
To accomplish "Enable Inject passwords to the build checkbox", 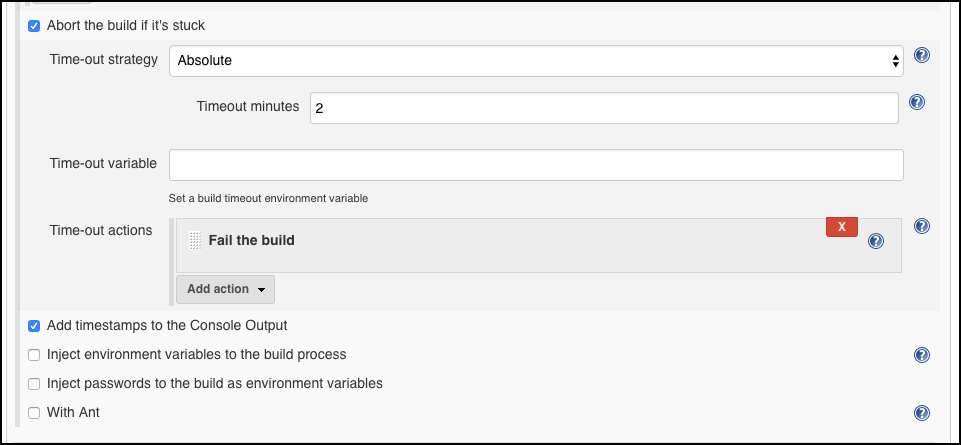I will [34, 384].
